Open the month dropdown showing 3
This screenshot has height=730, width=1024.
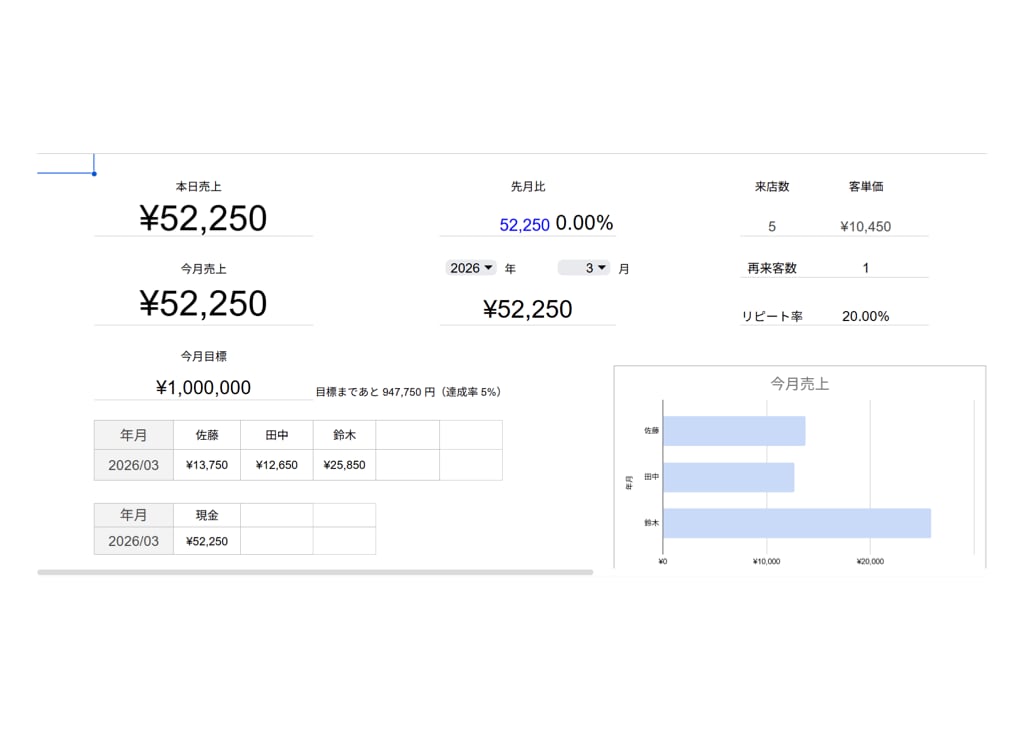click(584, 268)
